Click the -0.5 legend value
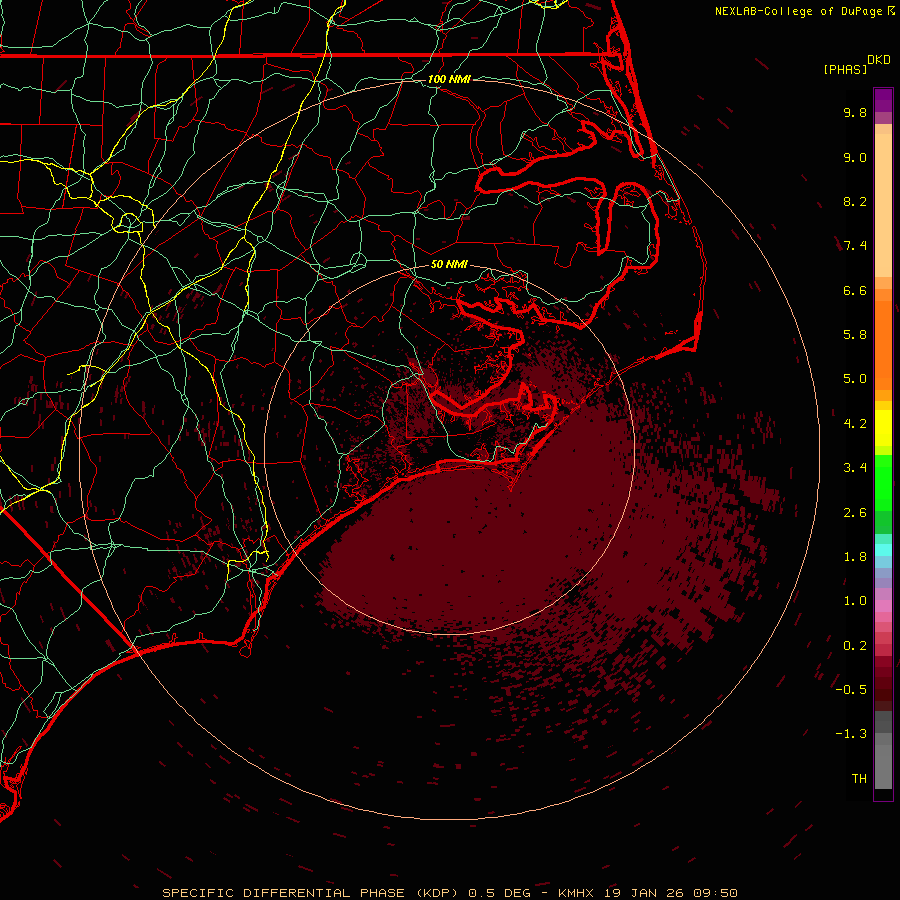 pyautogui.click(x=851, y=690)
